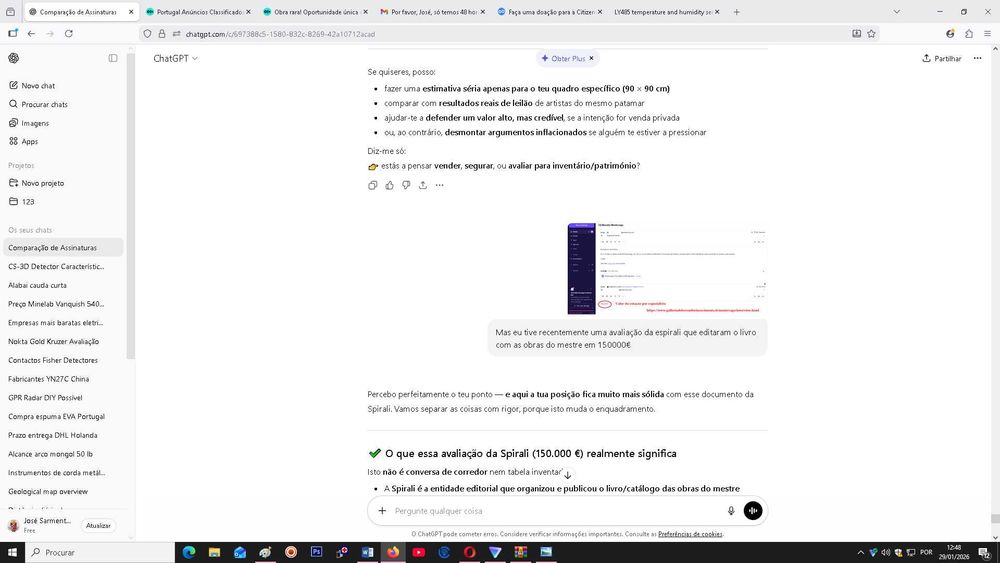Click the Partilhar share button
Image resolution: width=1000 pixels, height=563 pixels.
(x=942, y=58)
